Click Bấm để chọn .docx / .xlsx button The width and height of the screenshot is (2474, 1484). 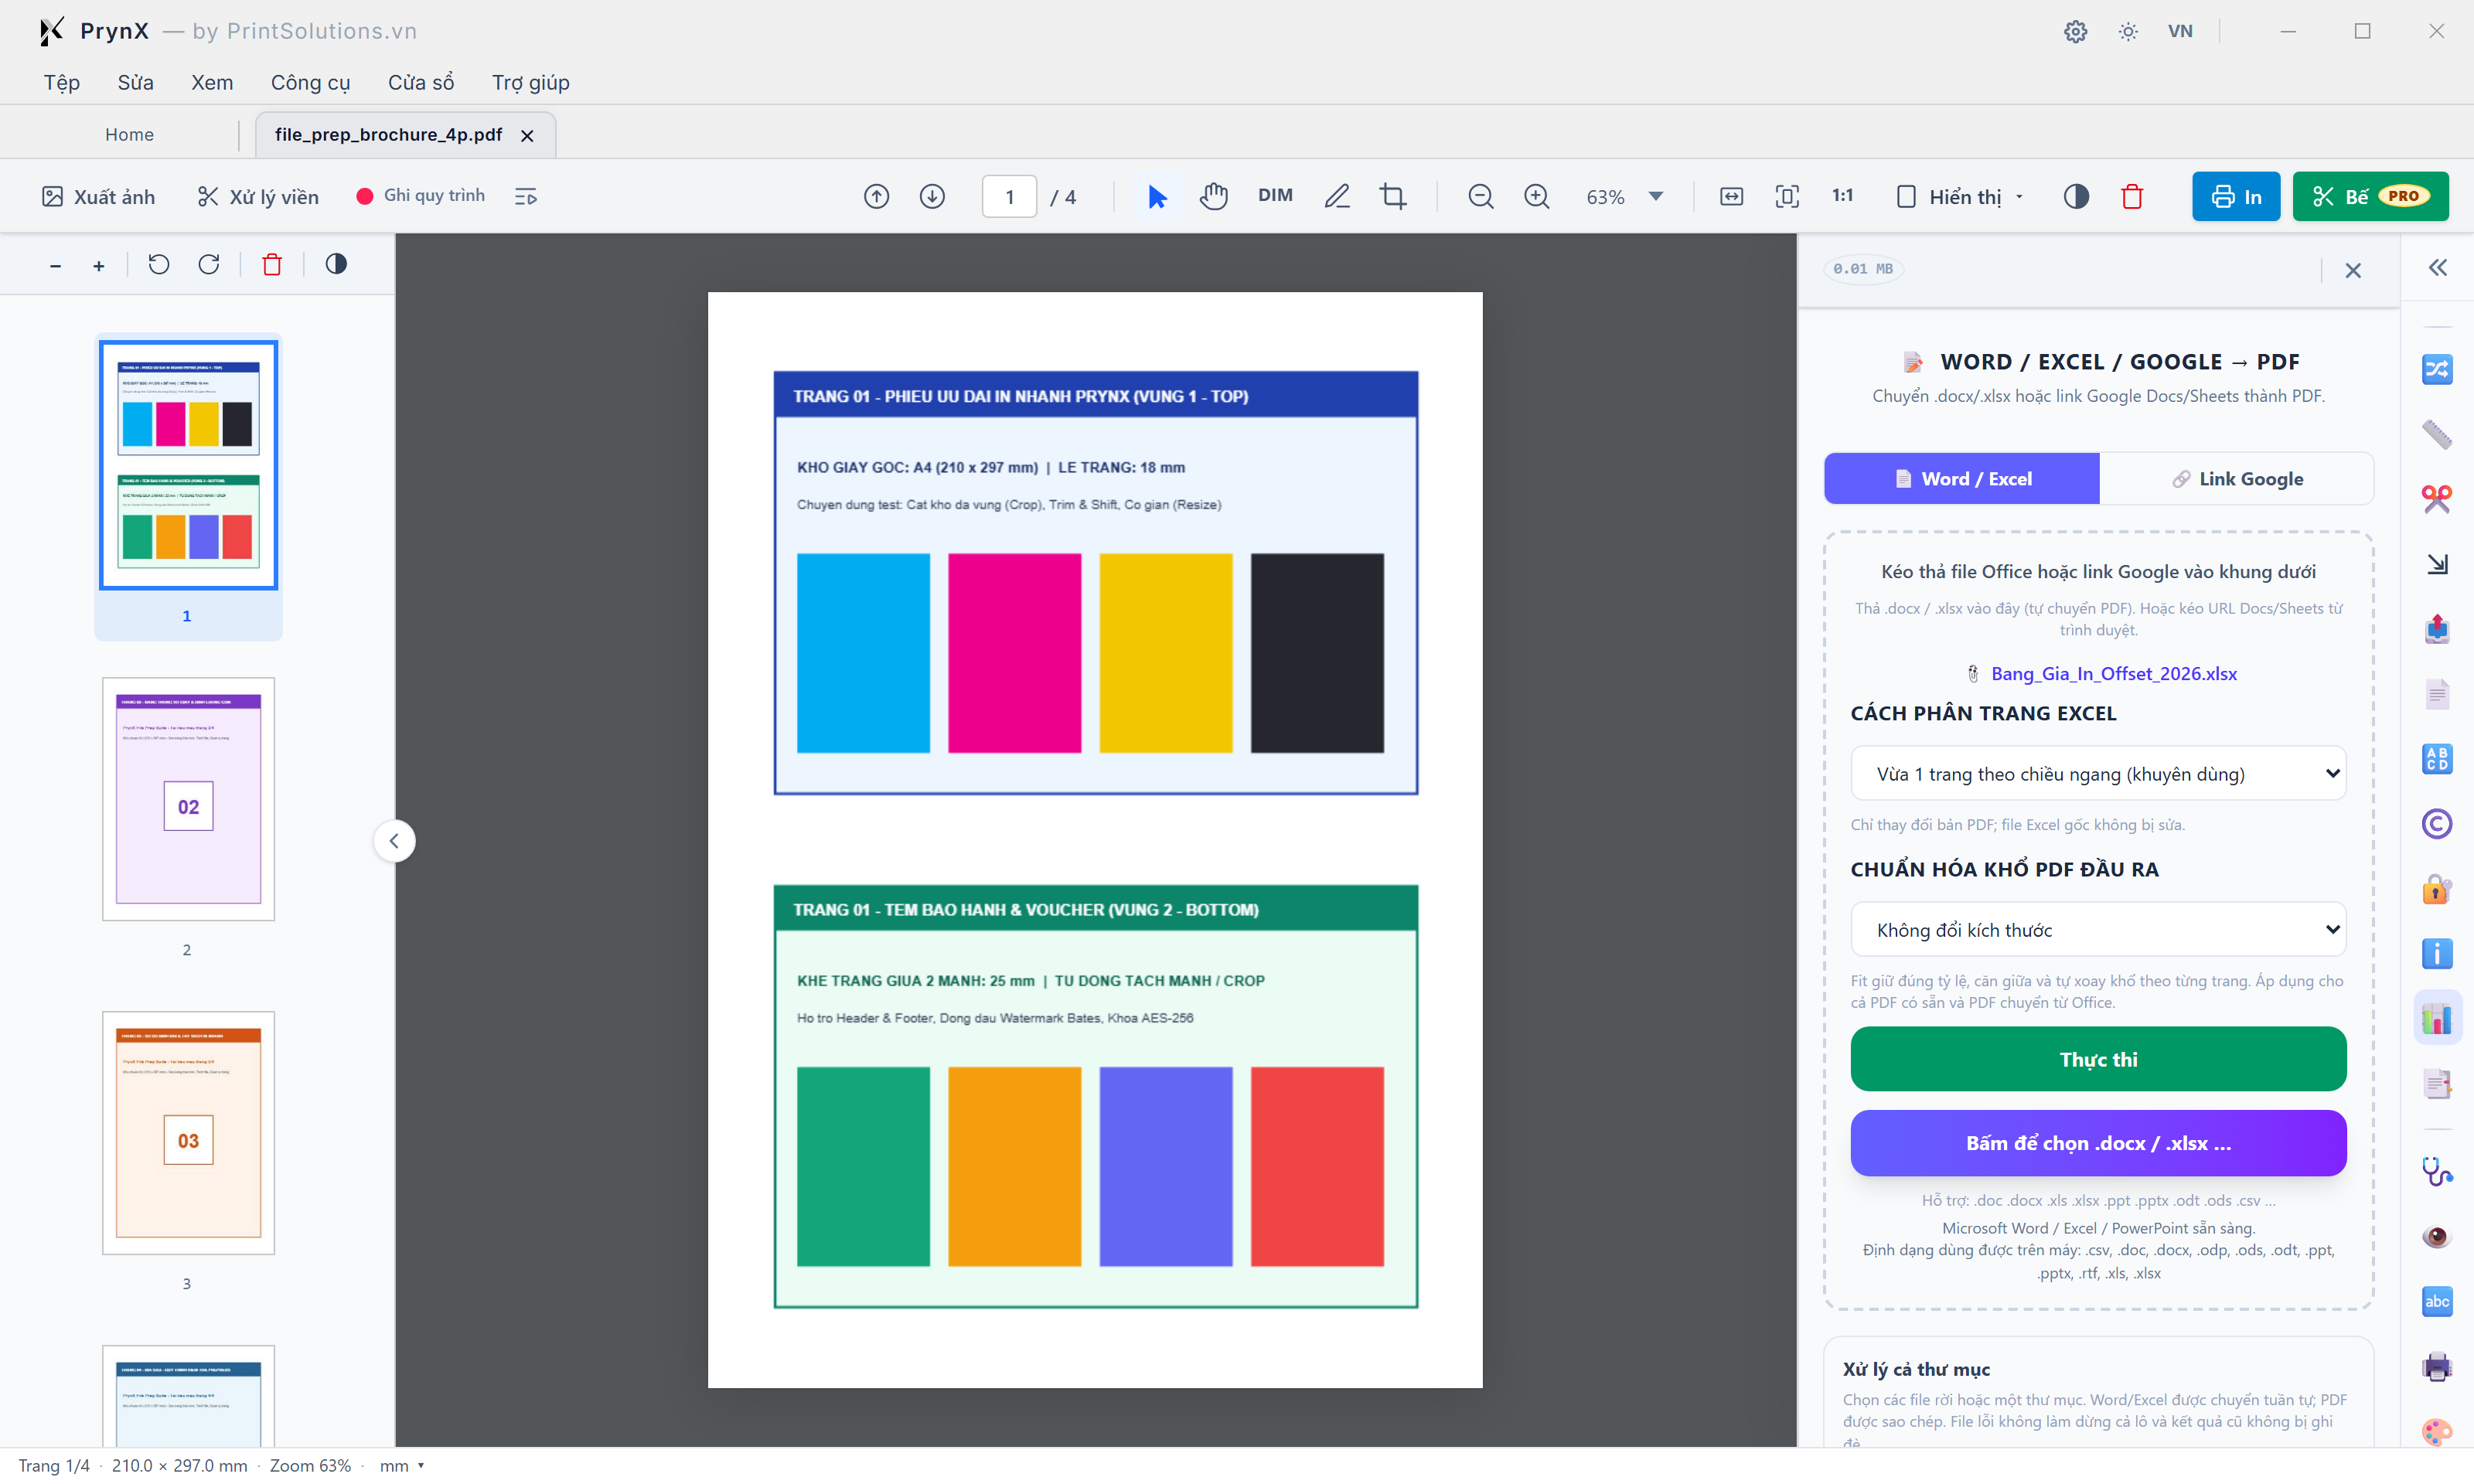tap(2098, 1143)
